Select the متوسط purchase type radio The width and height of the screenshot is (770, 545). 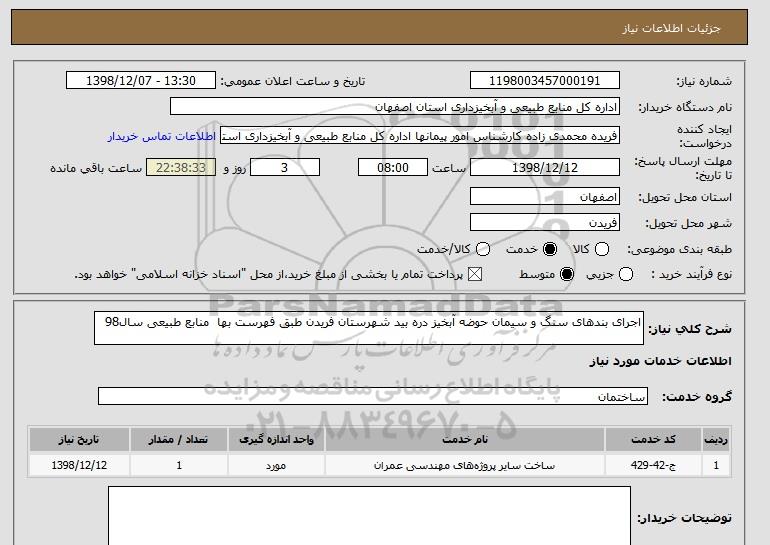point(567,274)
